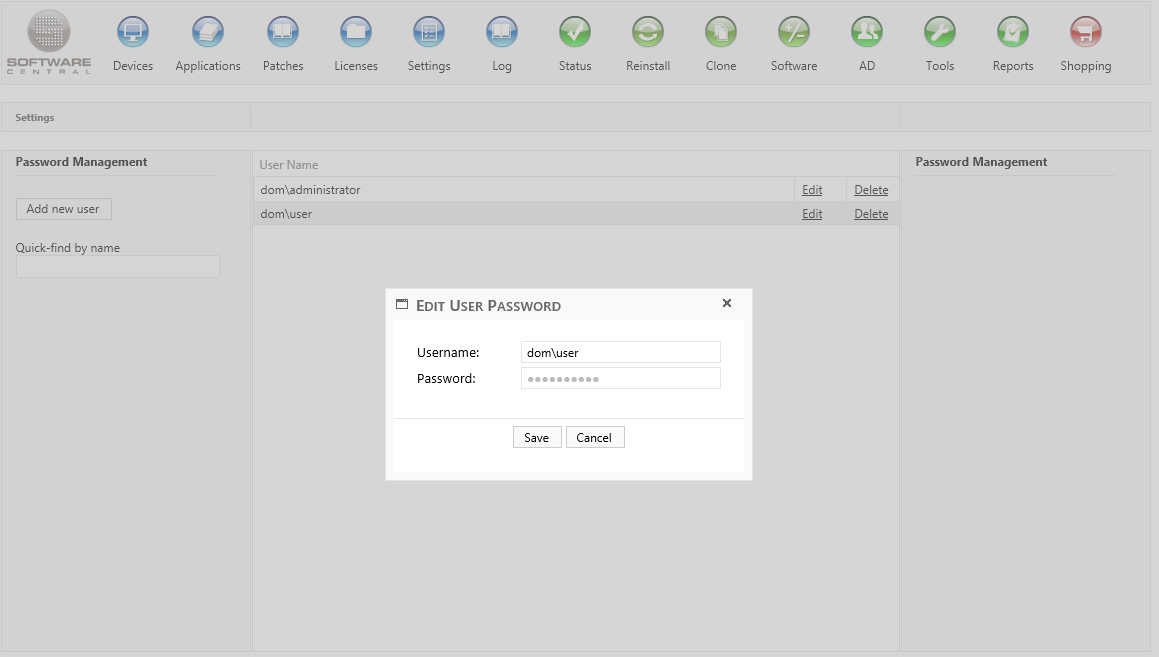Close the Edit User Password dialog

tap(727, 303)
